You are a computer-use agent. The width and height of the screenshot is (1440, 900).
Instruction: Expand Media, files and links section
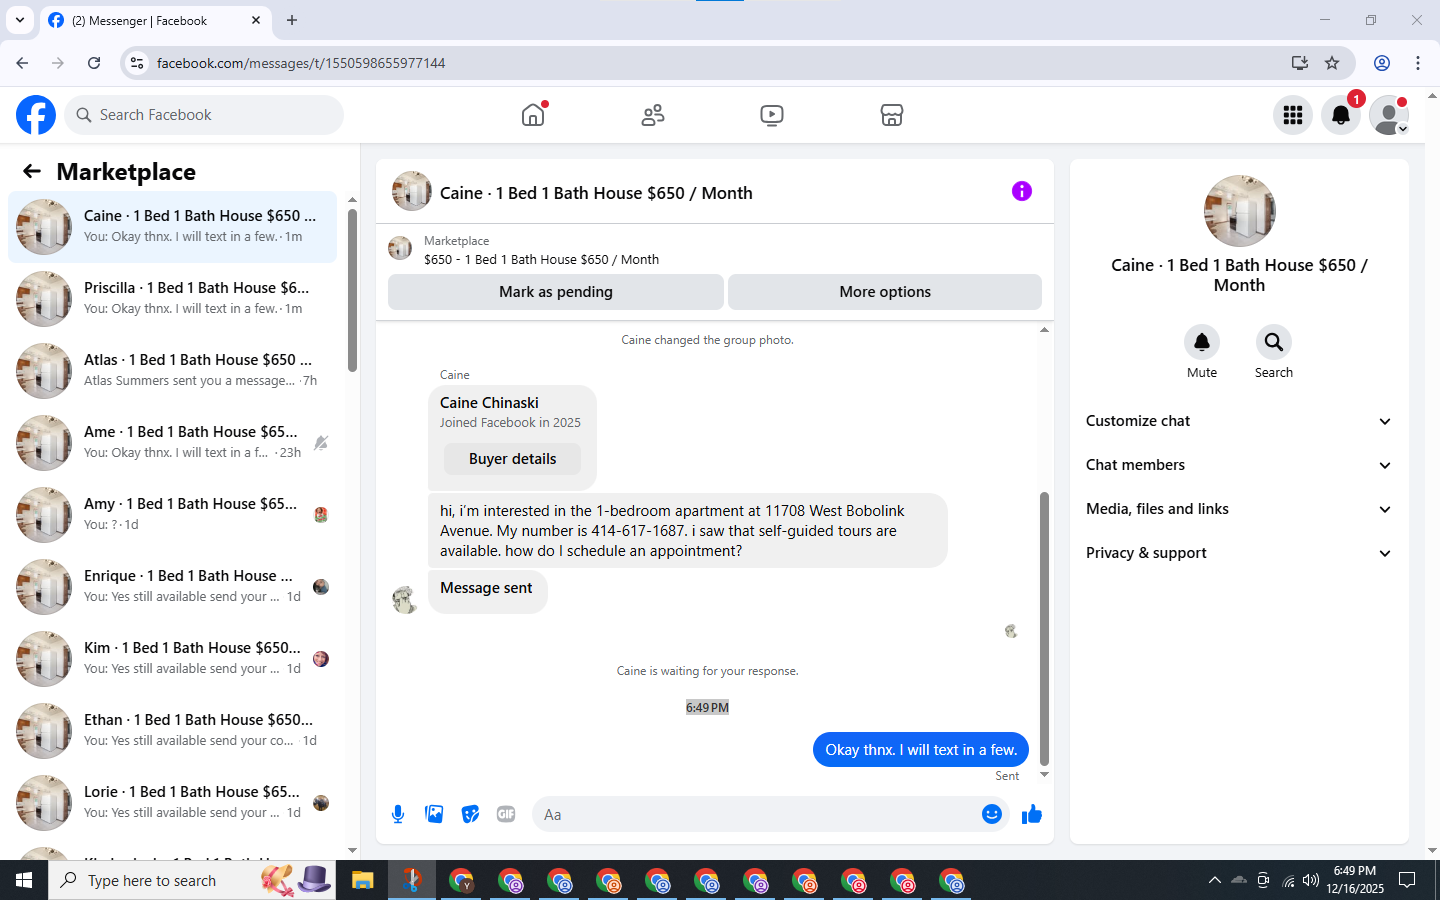tap(1239, 509)
